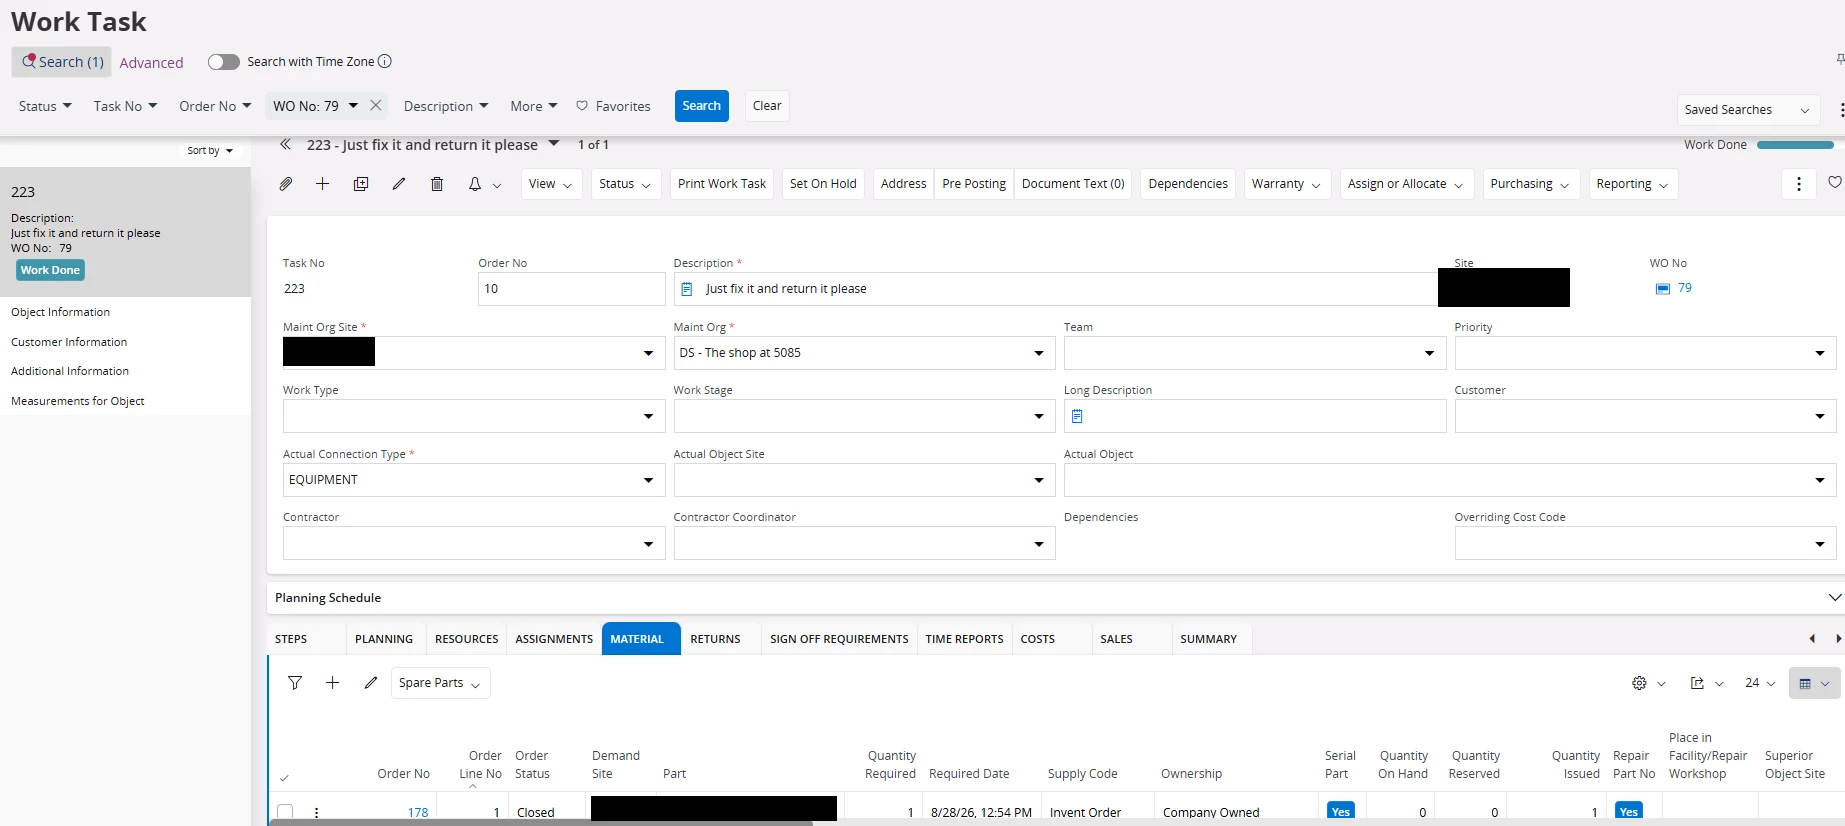Open the Spare Parts dropdown
Viewport: 1845px width, 826px height.
440,683
